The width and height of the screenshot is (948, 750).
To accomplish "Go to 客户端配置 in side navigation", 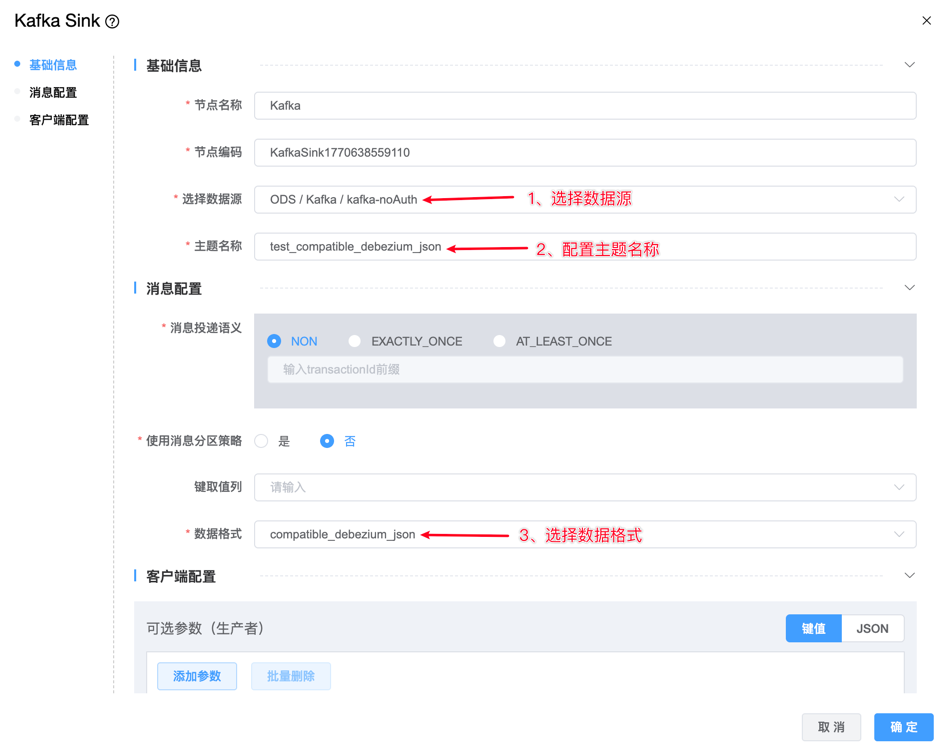I will click(59, 120).
